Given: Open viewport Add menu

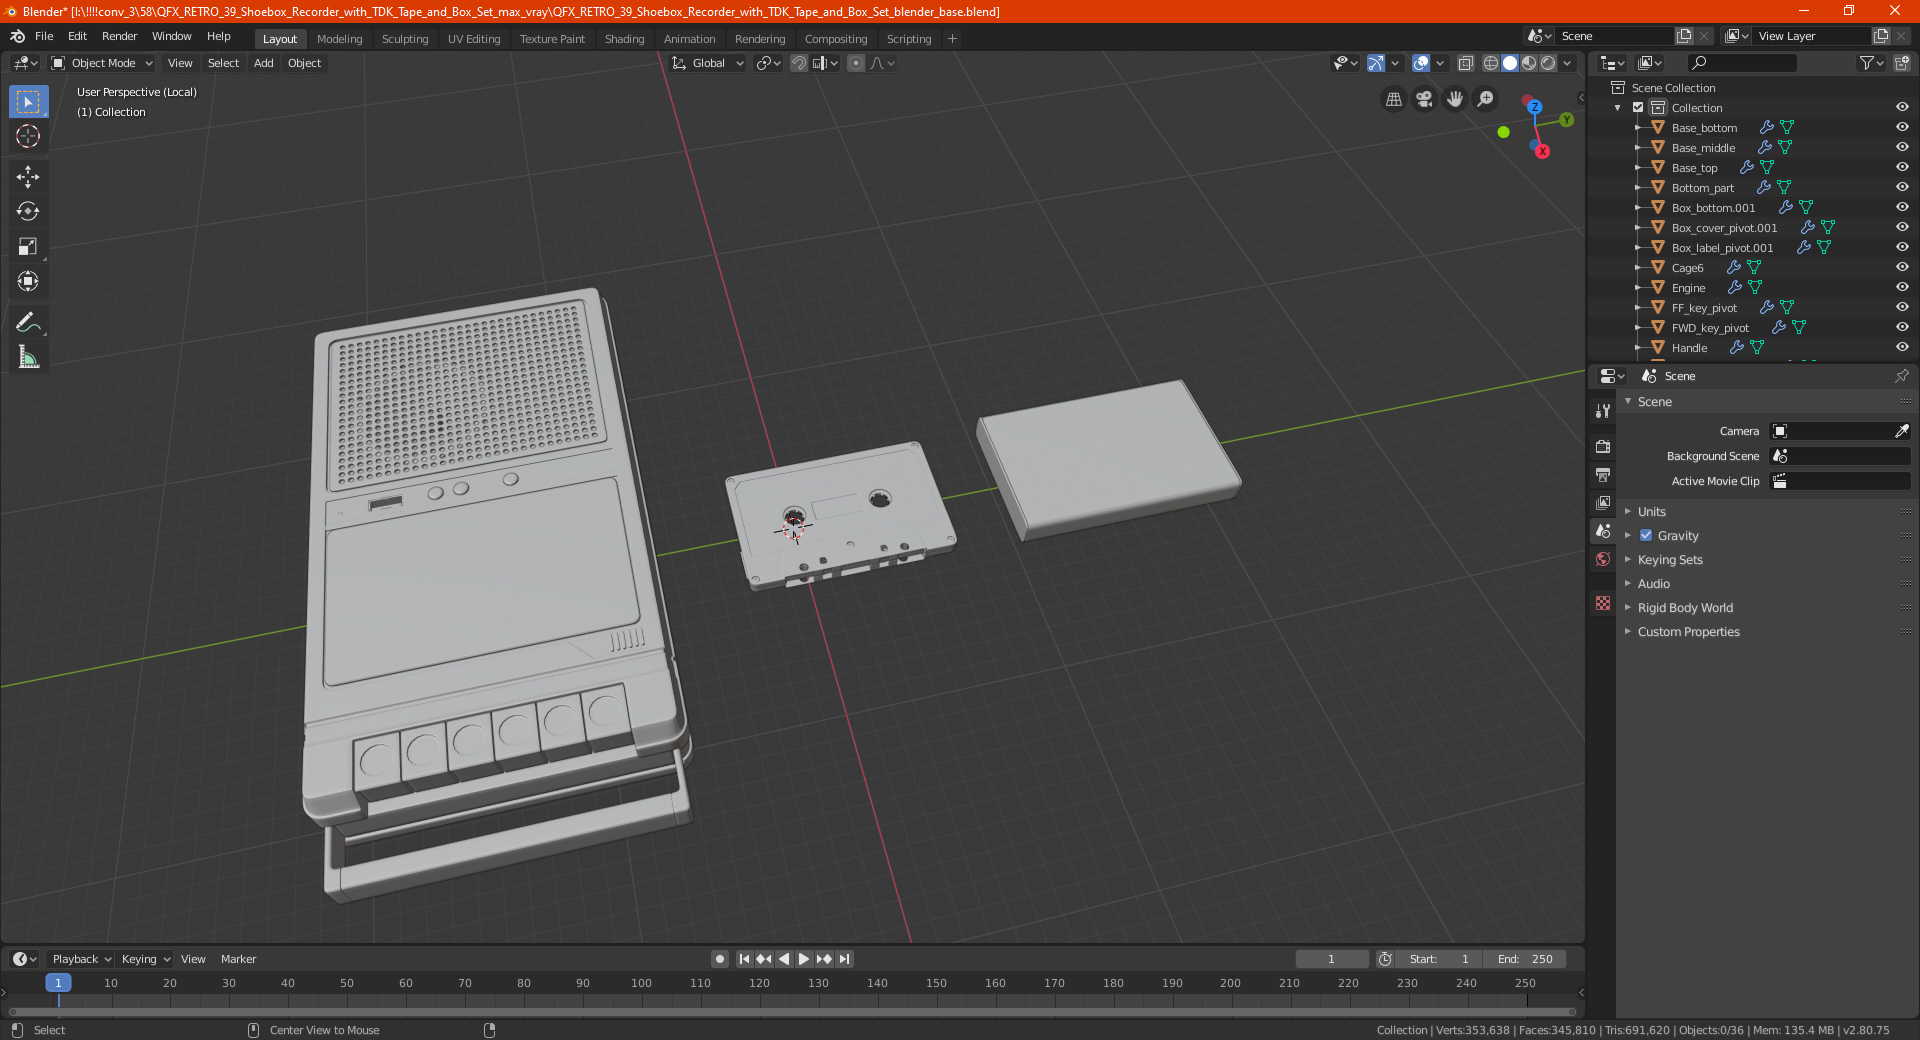Looking at the screenshot, I should [x=263, y=63].
